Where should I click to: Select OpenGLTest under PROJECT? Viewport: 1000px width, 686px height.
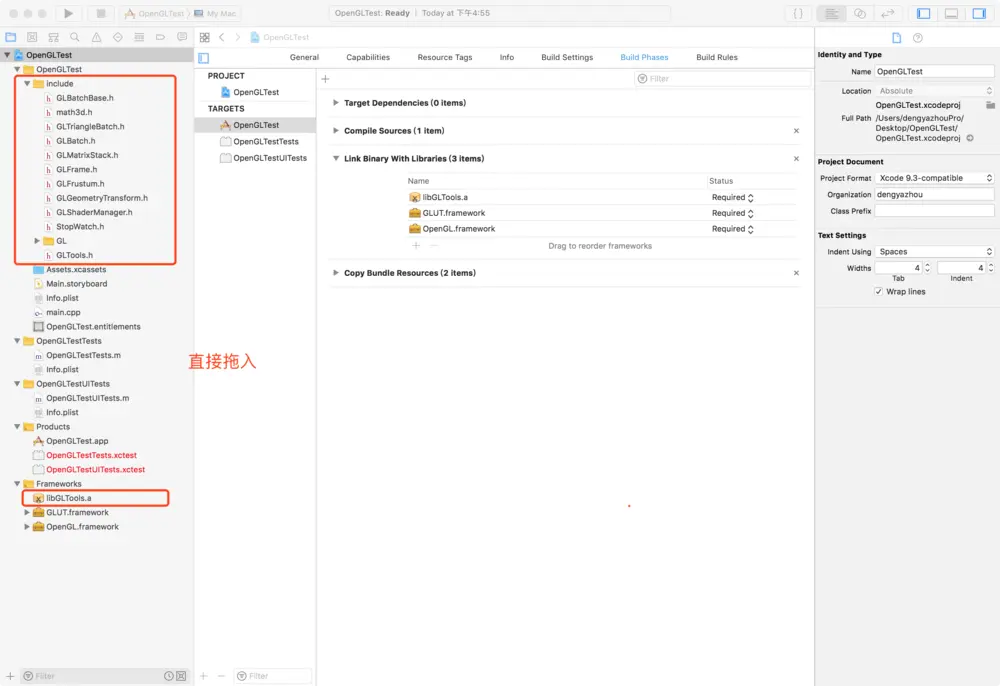[x=255, y=92]
